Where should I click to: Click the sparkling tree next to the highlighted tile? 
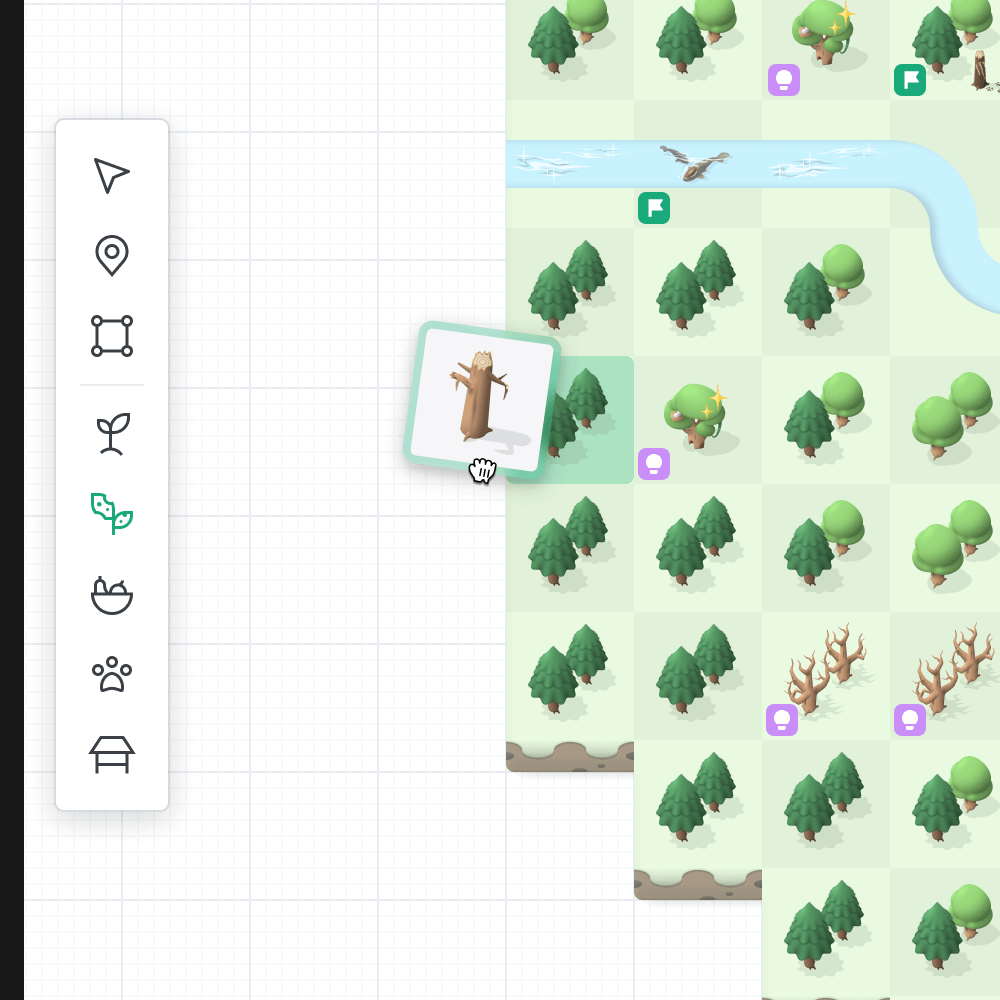[696, 416]
